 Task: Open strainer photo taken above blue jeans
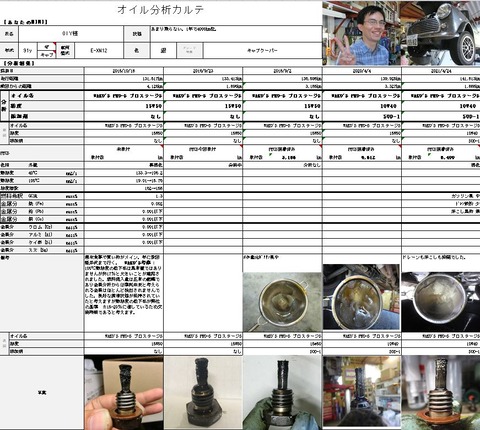point(362,297)
